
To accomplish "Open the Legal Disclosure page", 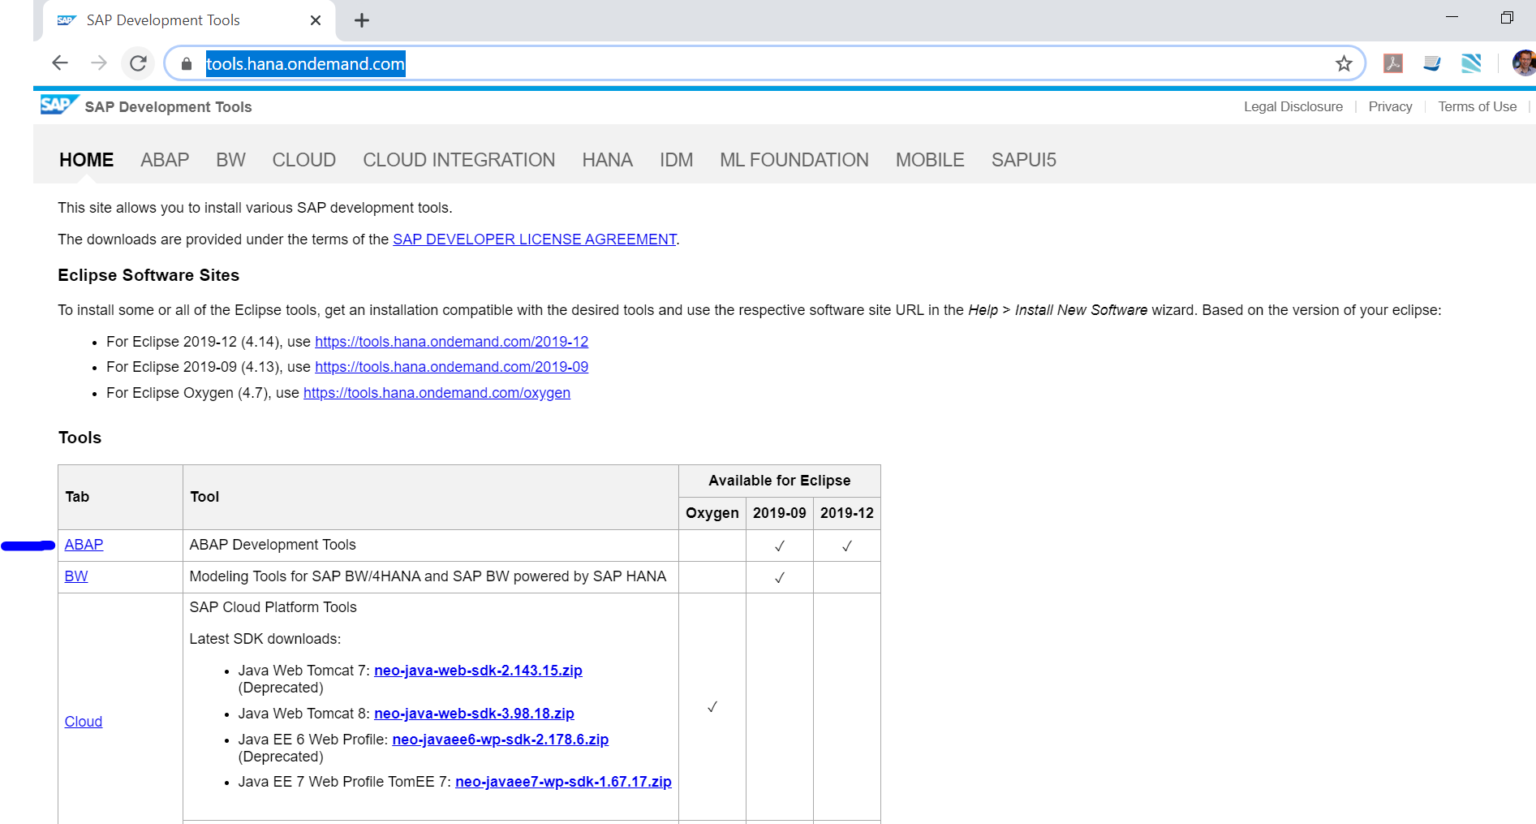I will pyautogui.click(x=1292, y=106).
